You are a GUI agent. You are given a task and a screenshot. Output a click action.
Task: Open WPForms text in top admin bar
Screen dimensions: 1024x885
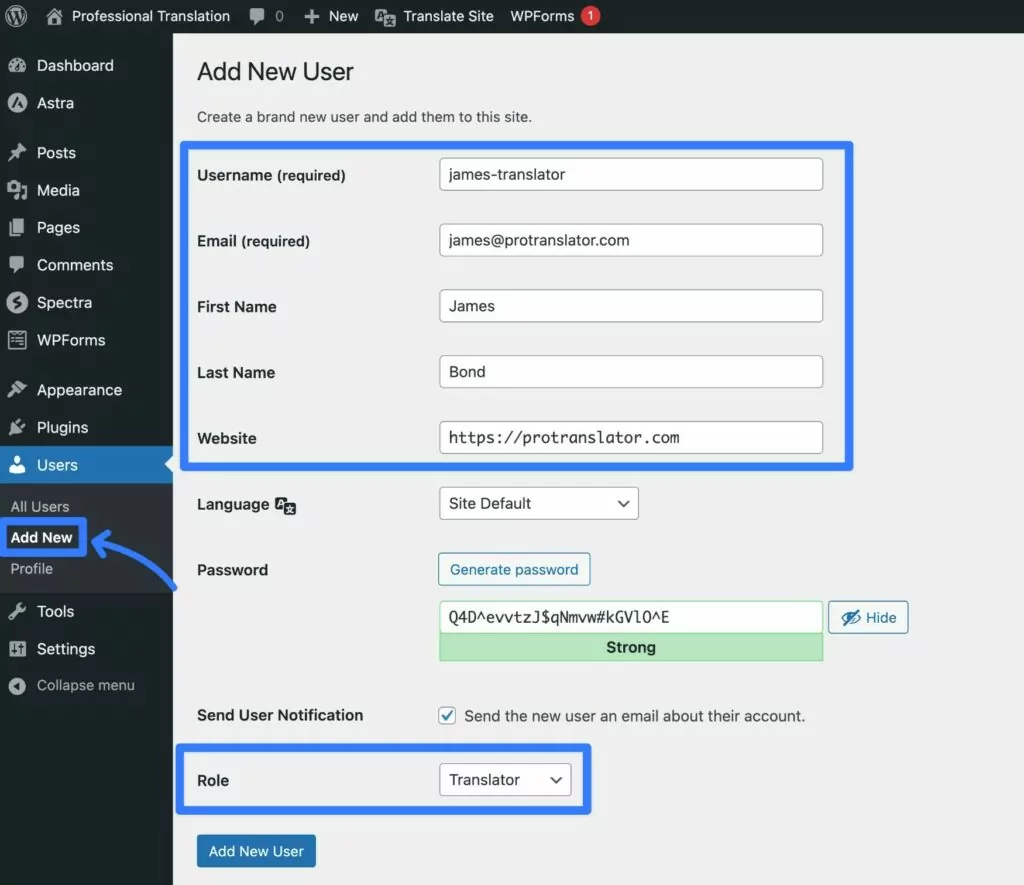(x=542, y=16)
